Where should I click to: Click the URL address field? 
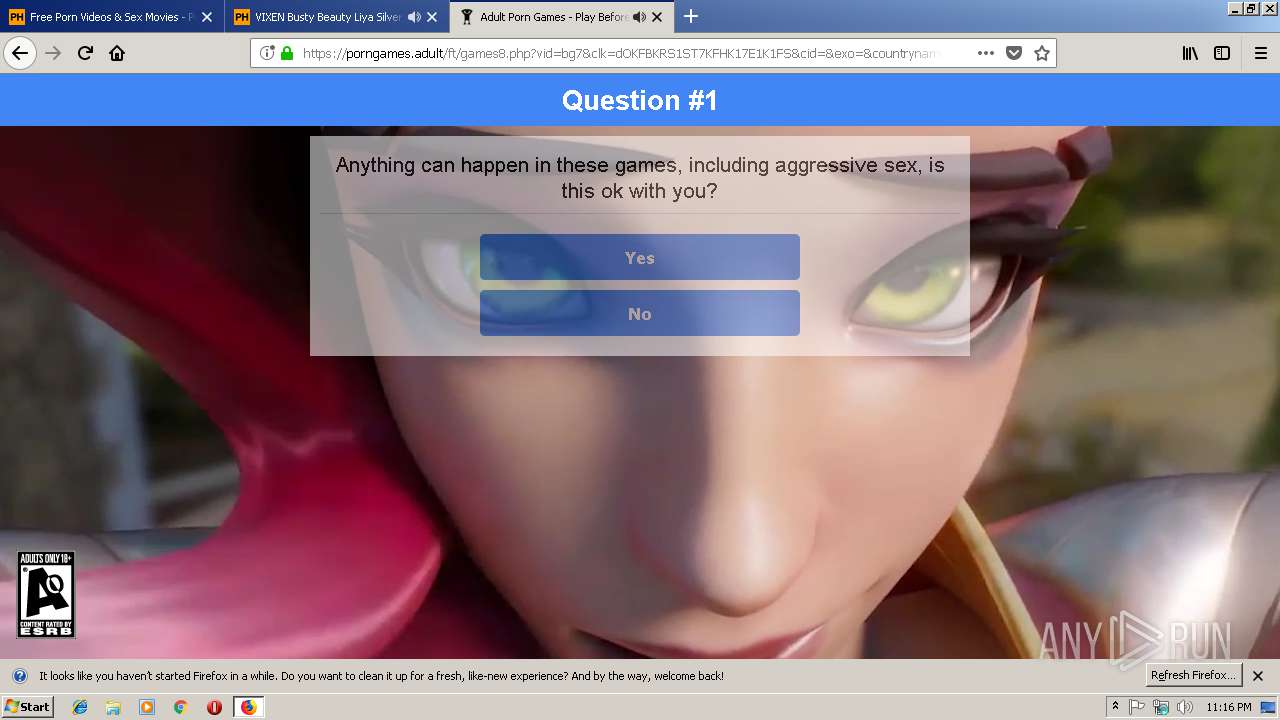coord(620,53)
